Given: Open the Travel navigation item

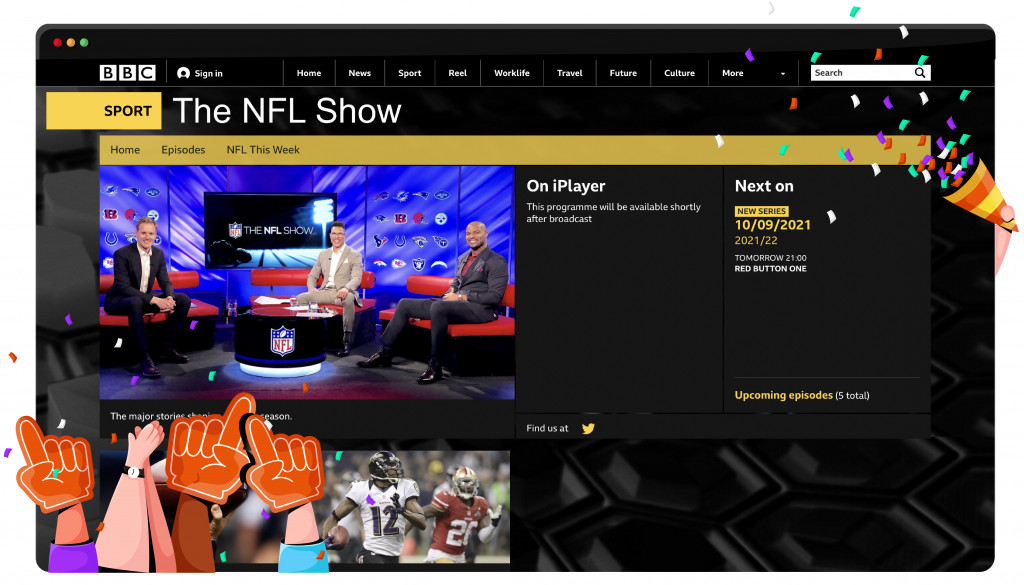Looking at the screenshot, I should pos(569,73).
